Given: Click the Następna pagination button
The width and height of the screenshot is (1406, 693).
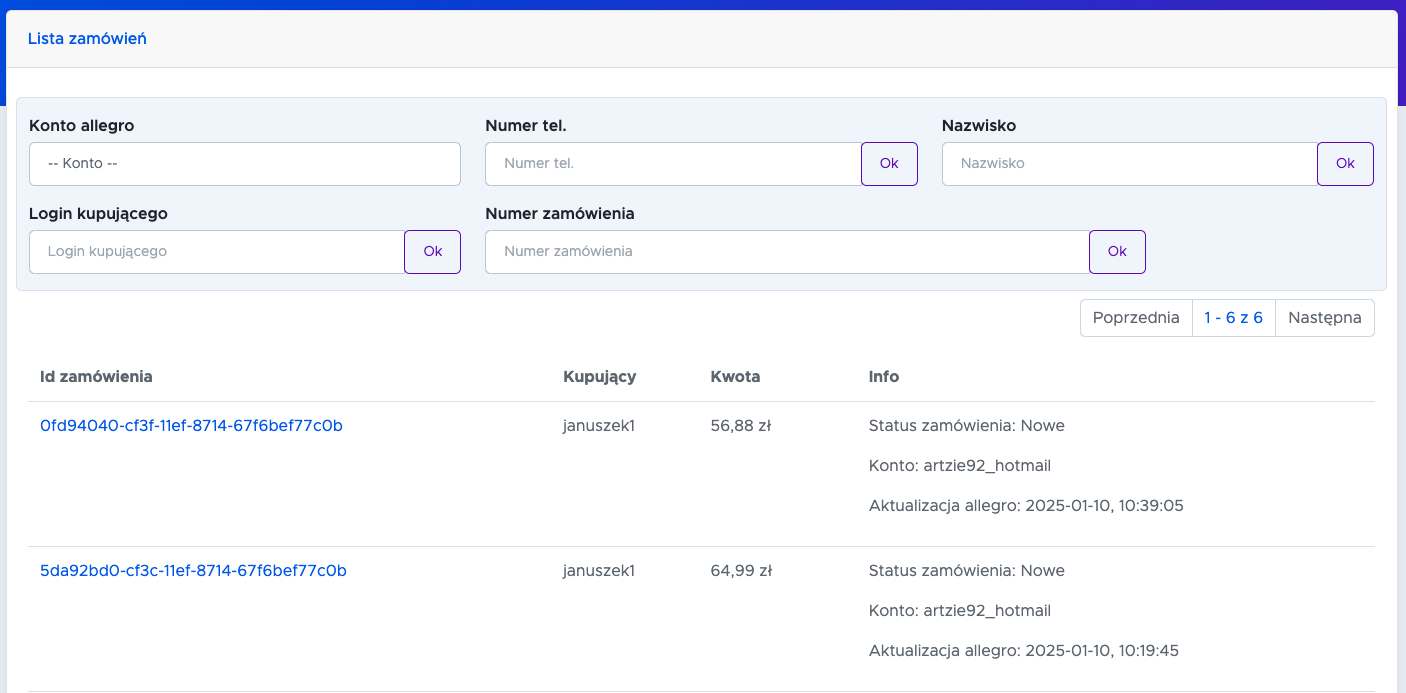Looking at the screenshot, I should 1324,318.
